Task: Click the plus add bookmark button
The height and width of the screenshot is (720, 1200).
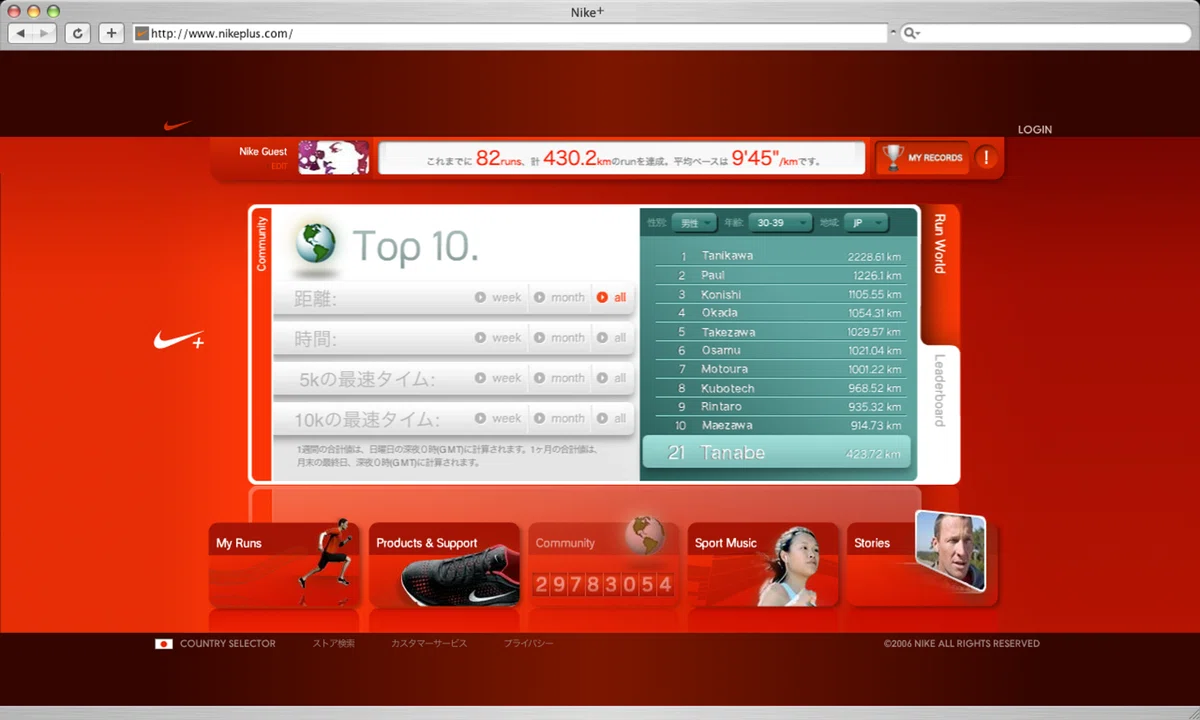Action: pyautogui.click(x=111, y=33)
